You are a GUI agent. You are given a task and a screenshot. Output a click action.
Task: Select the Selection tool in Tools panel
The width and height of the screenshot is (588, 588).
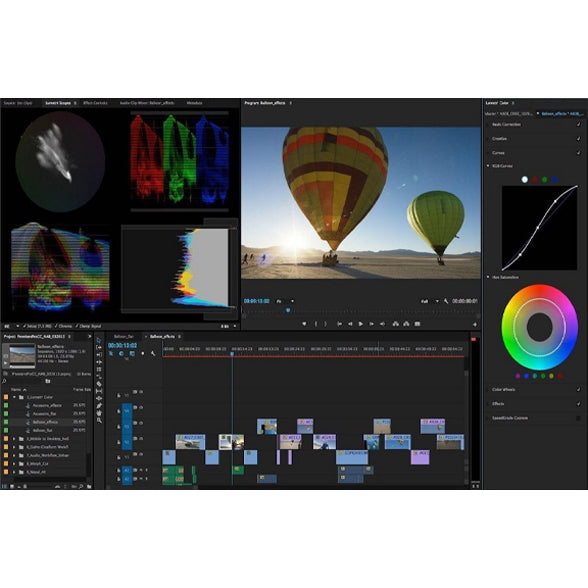coord(99,340)
